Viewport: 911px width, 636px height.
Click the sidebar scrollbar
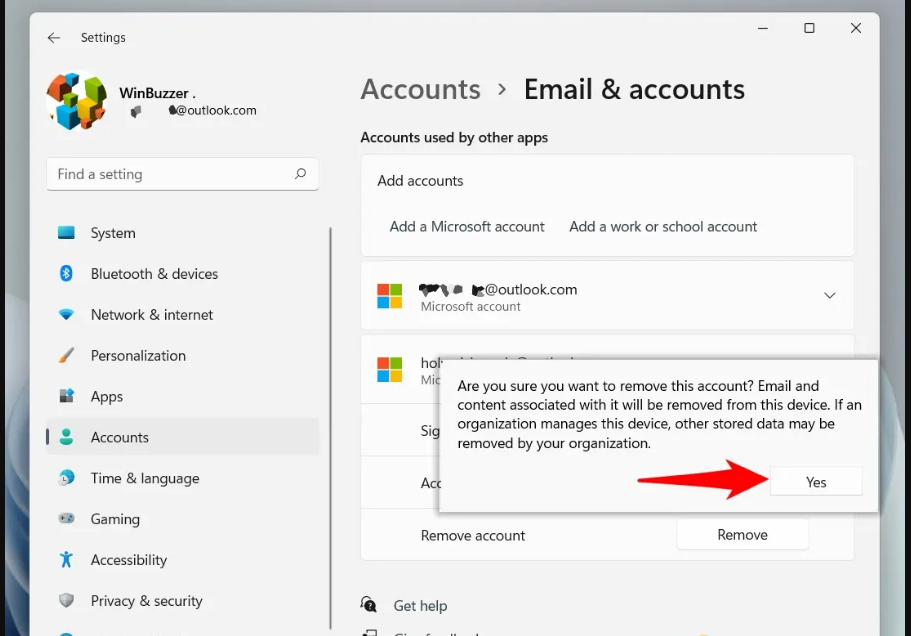pos(330,427)
